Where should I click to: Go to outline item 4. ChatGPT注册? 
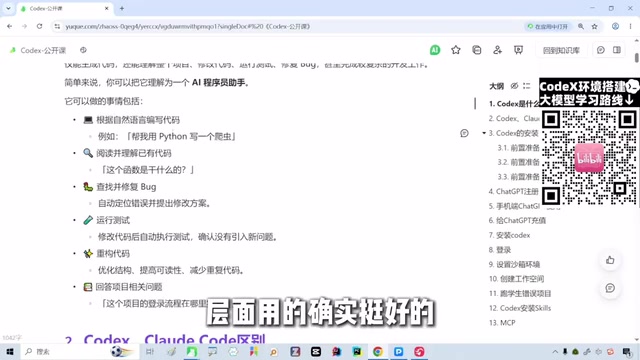[513, 191]
